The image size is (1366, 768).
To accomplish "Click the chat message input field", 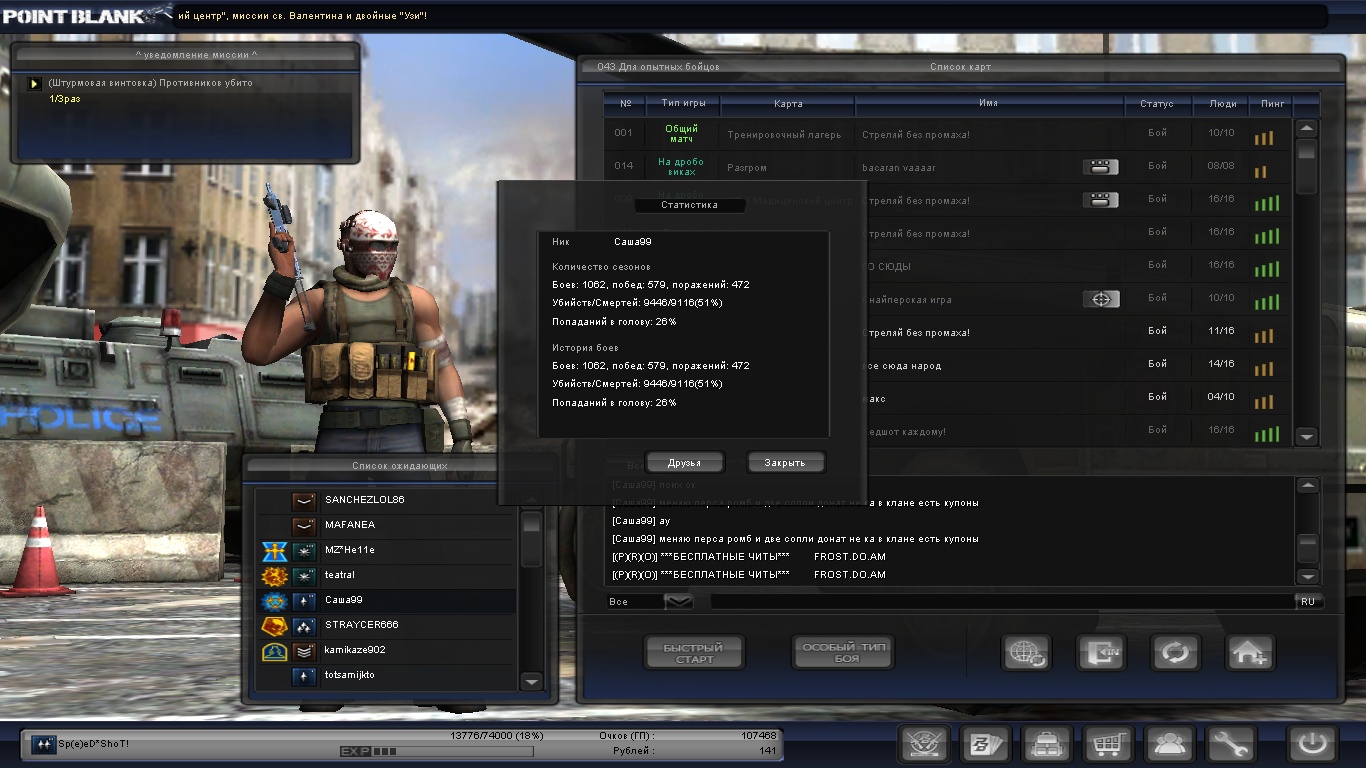I will [1002, 601].
